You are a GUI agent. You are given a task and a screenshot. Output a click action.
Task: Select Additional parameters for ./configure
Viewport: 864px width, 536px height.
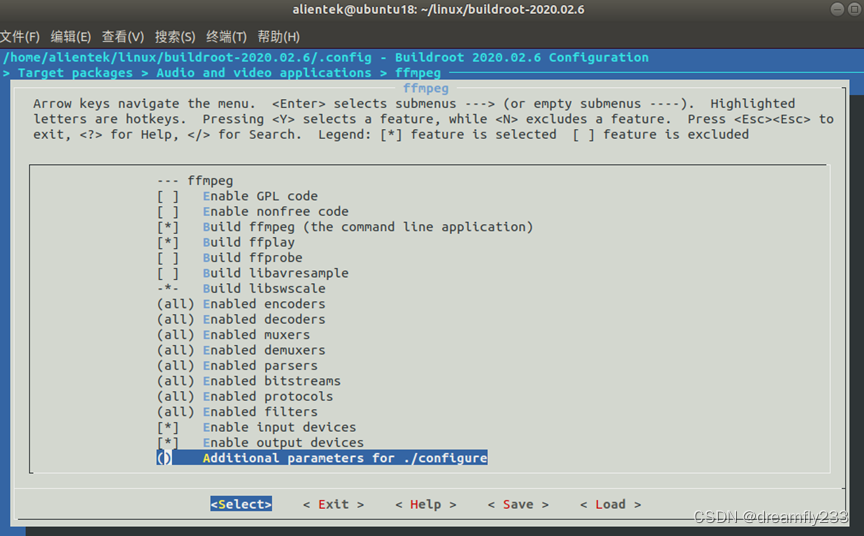[322, 458]
